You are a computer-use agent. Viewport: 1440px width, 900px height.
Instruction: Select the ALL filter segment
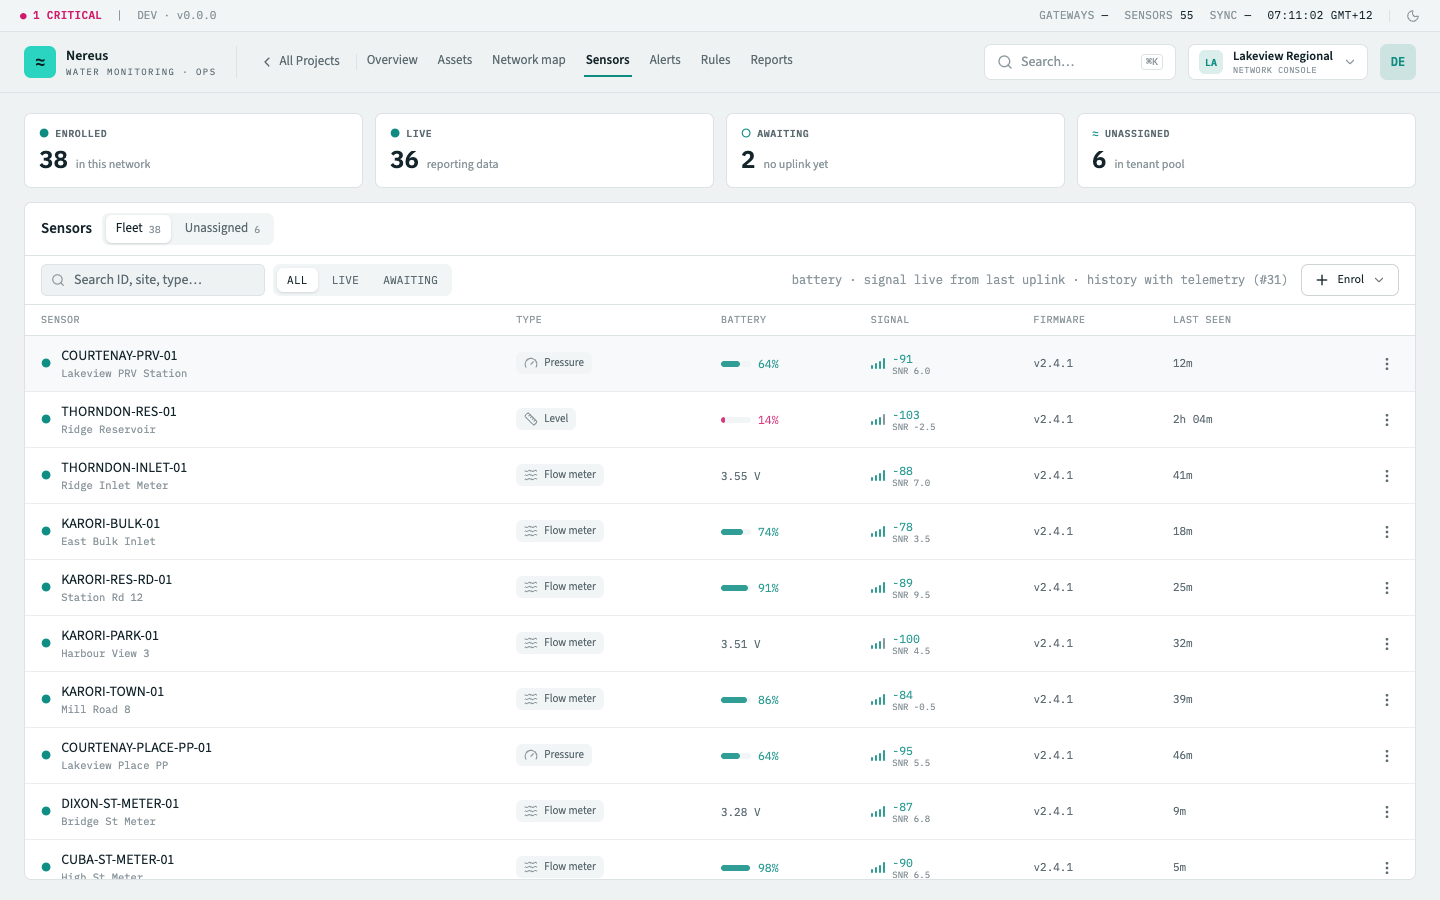pos(297,280)
